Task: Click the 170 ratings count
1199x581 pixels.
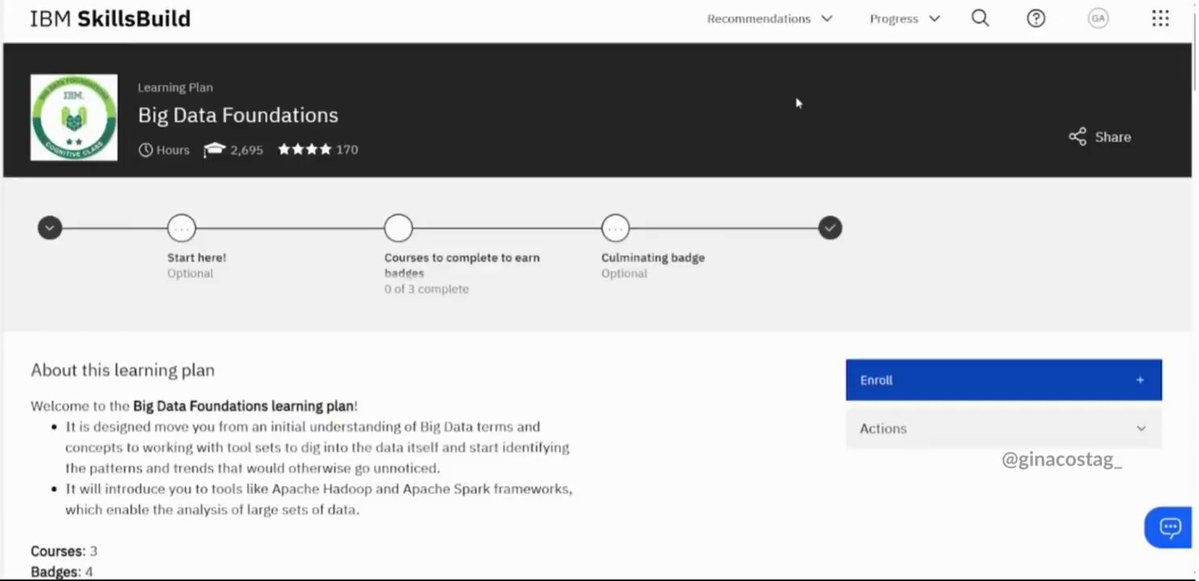Action: [347, 150]
